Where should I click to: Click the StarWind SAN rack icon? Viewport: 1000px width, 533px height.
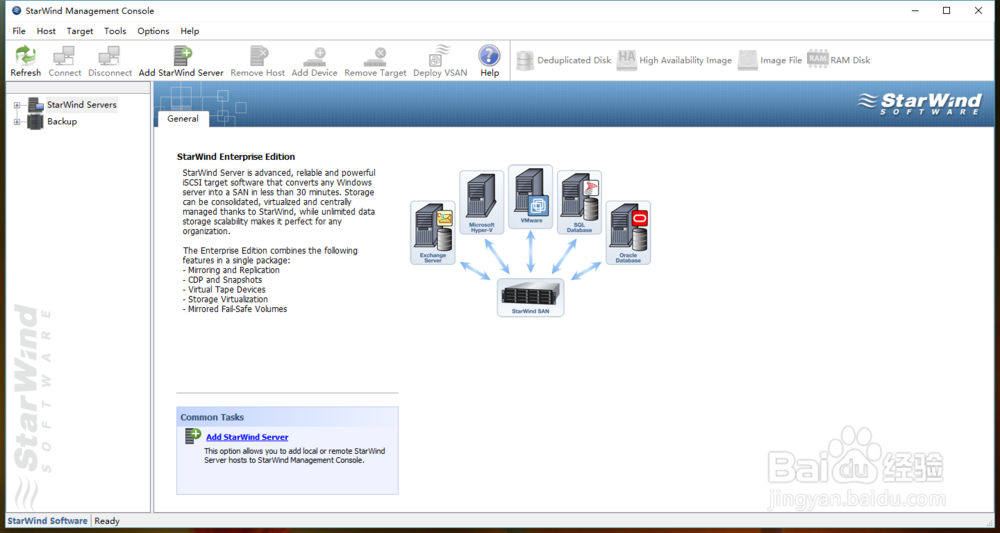click(531, 297)
